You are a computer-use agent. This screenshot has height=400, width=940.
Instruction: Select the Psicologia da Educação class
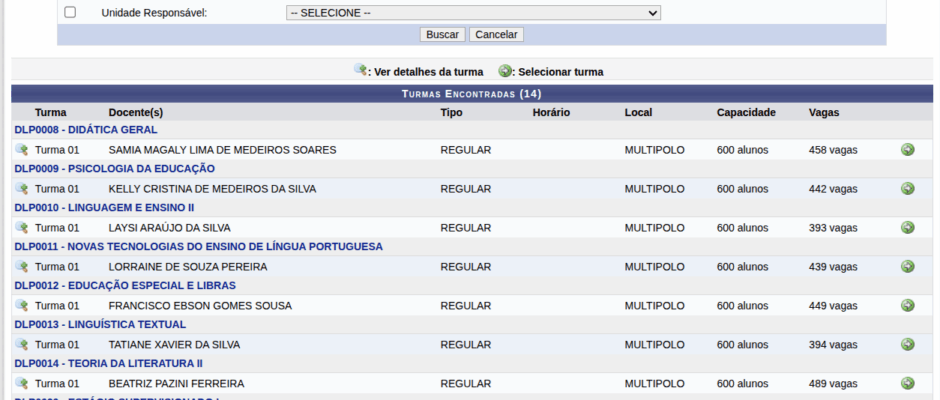pyautogui.click(x=907, y=189)
